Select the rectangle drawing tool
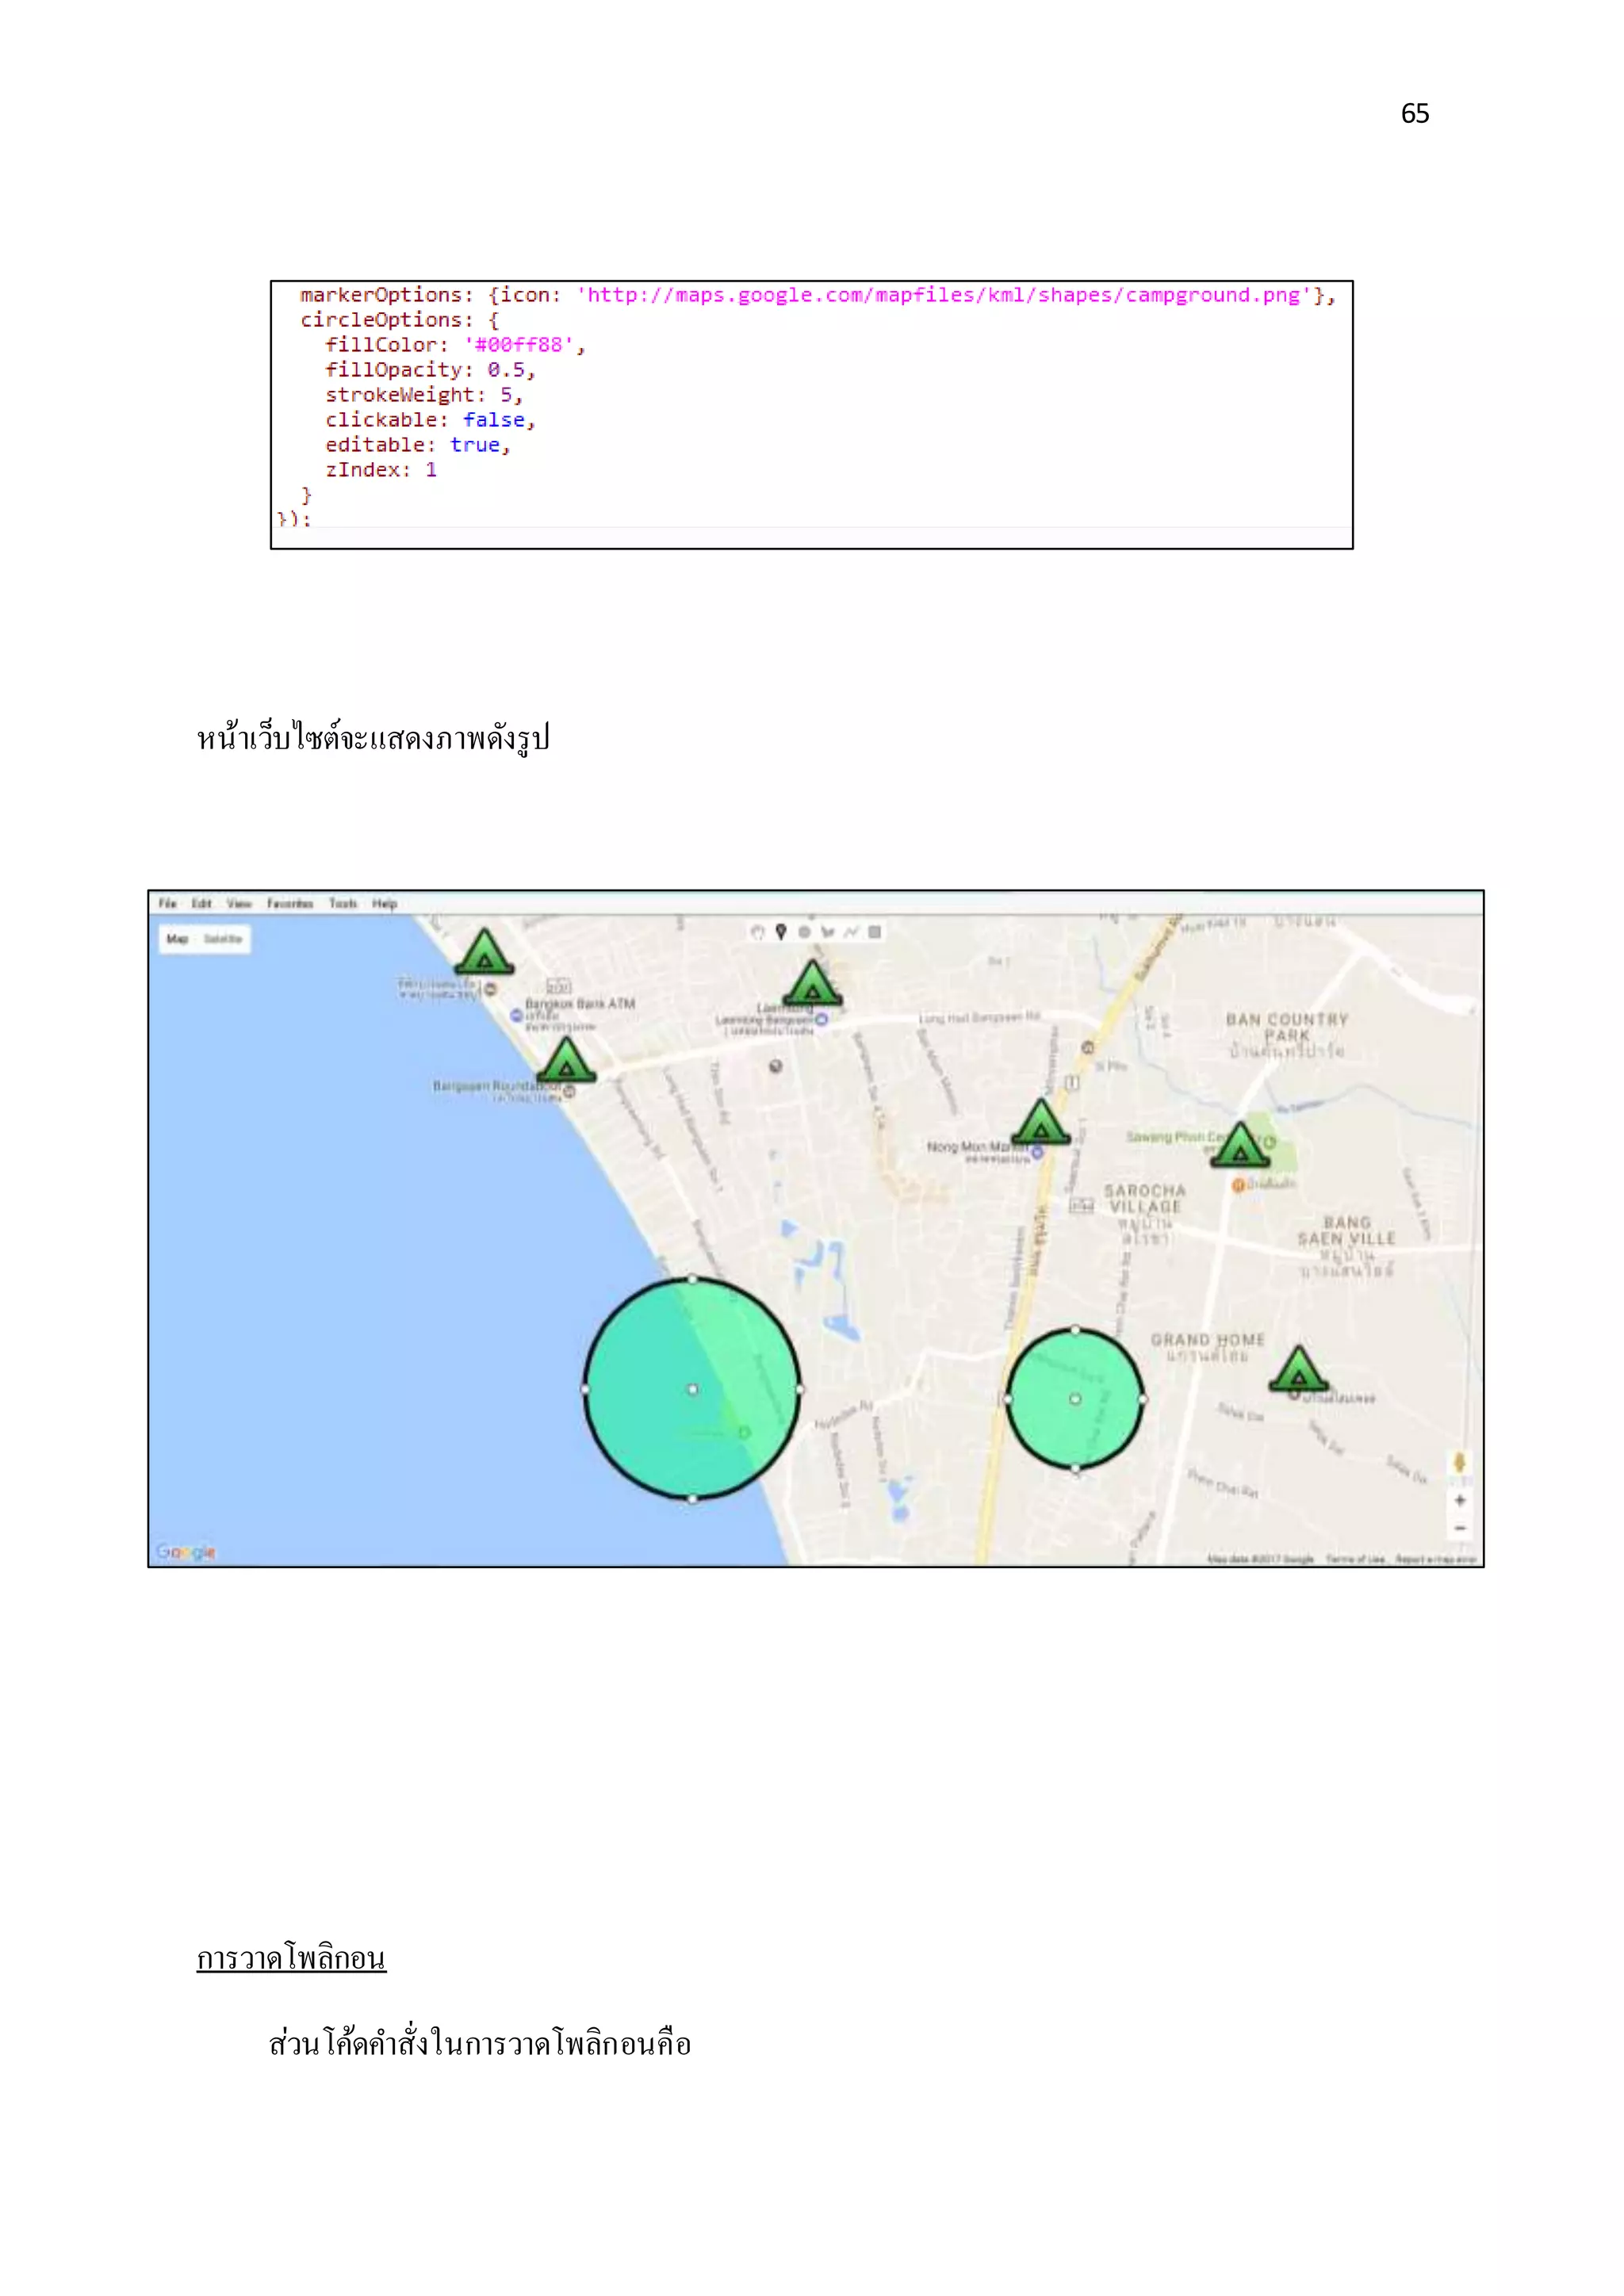 (x=875, y=932)
